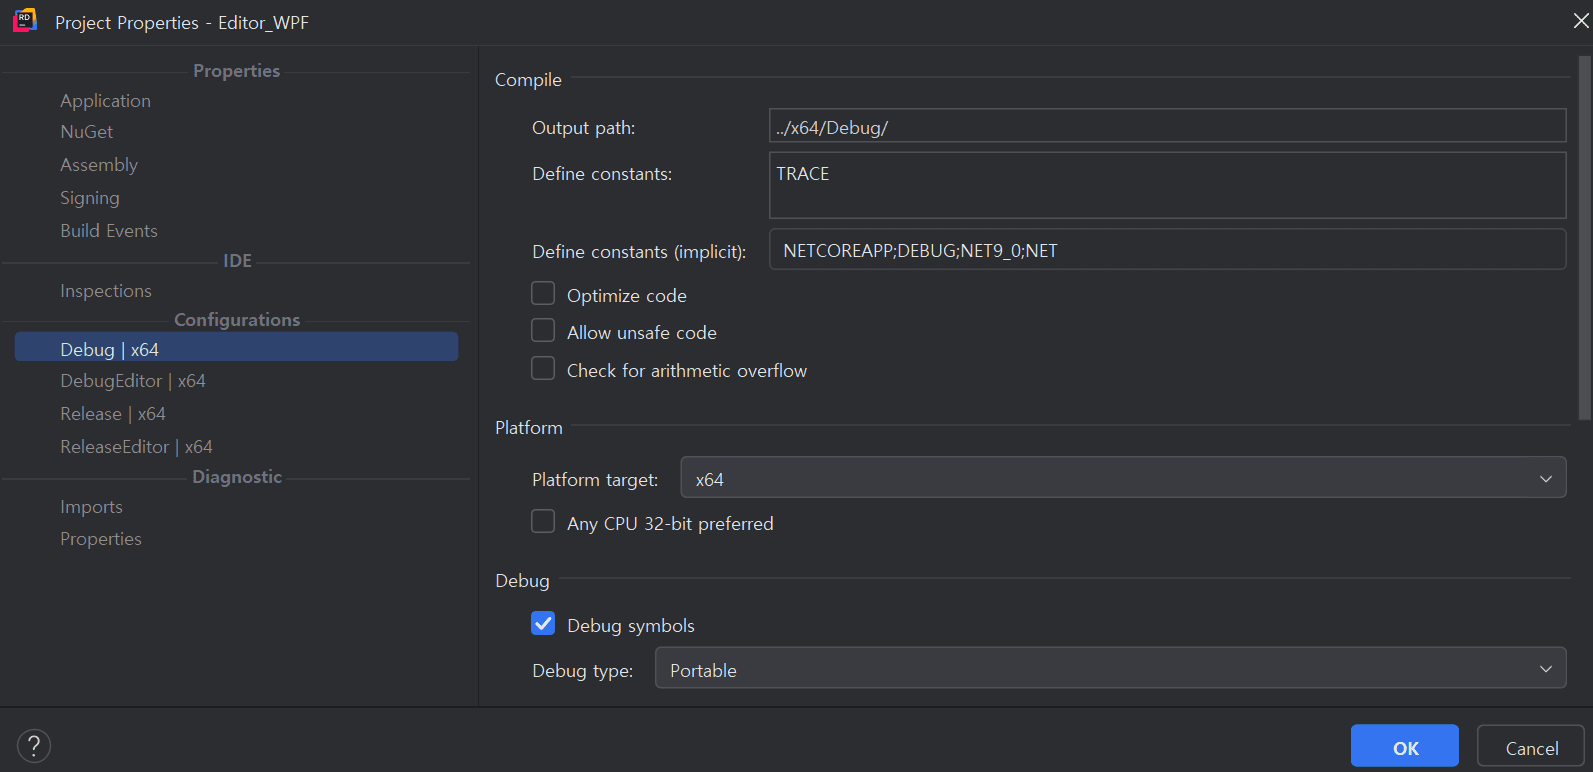Confirm with the OK button
Viewport: 1593px width, 772px height.
[1405, 746]
